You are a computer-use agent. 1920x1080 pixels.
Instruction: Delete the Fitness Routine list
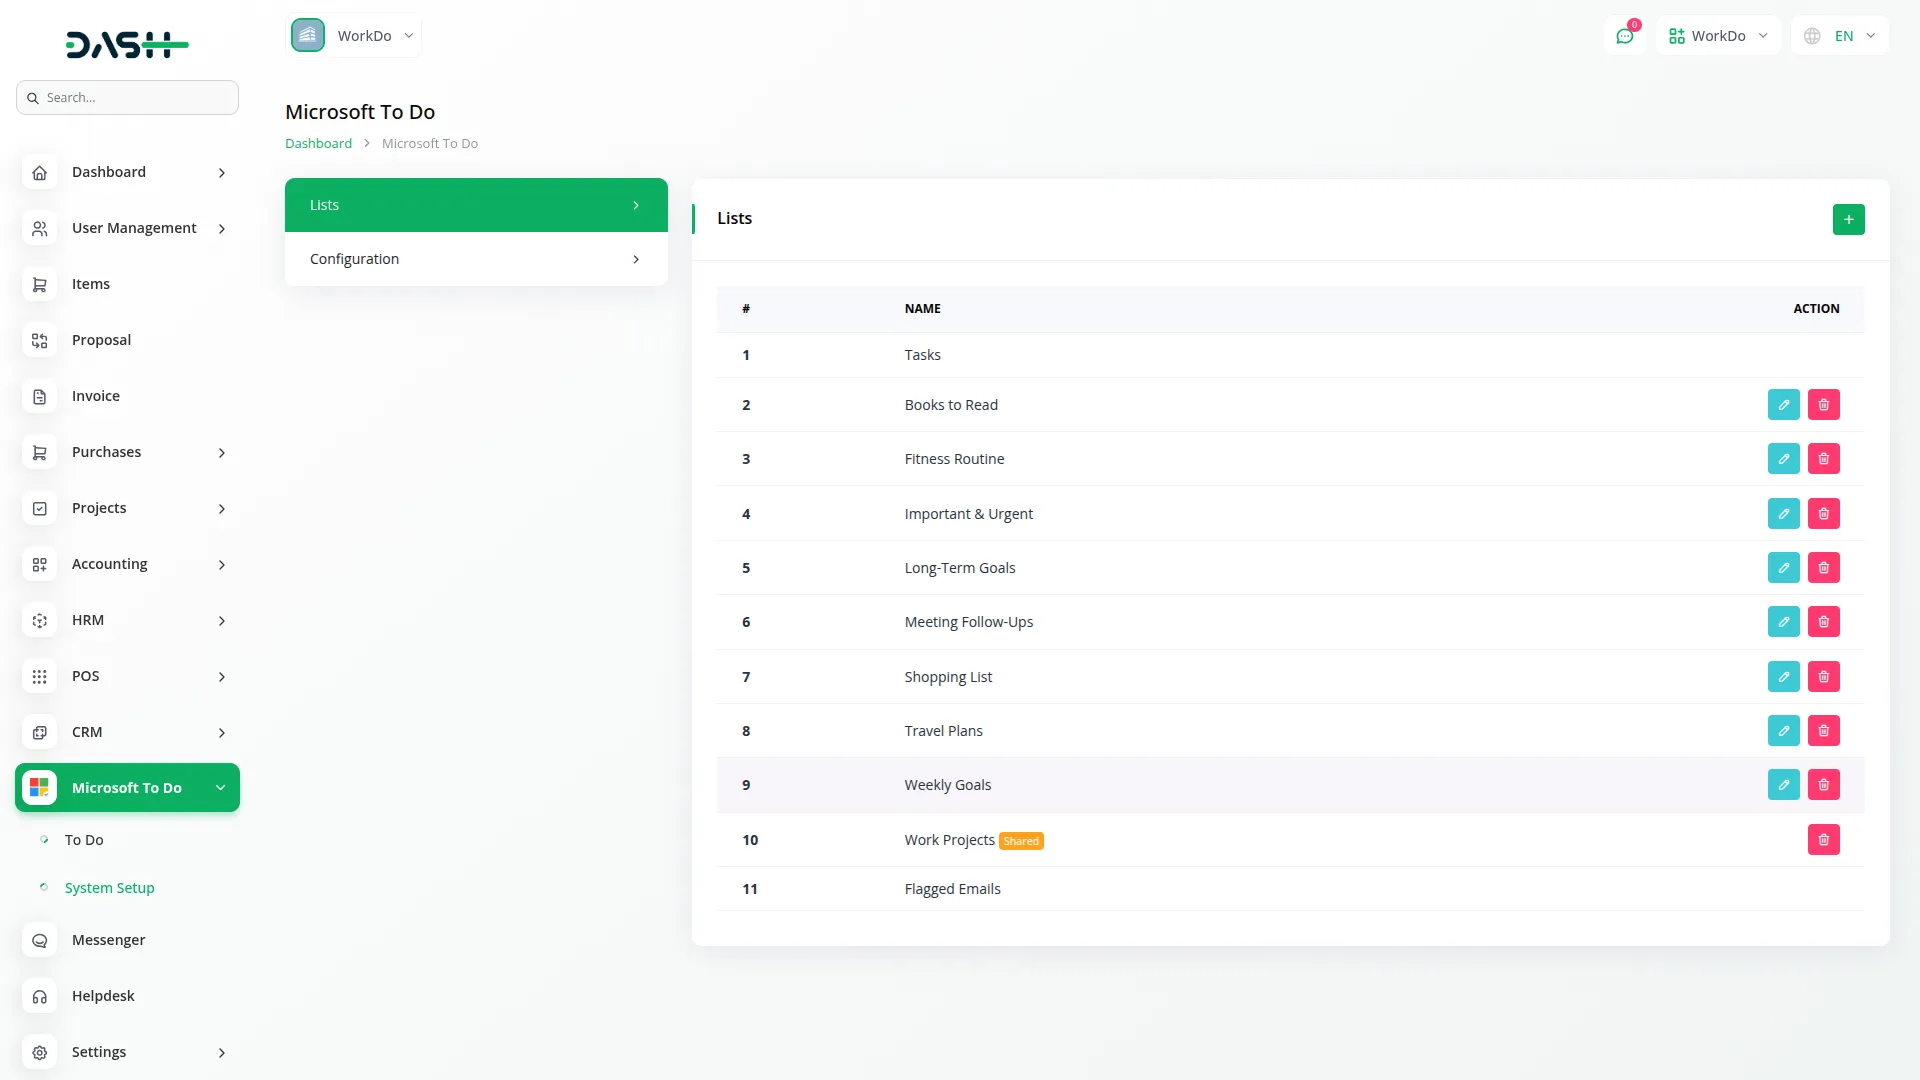(x=1823, y=459)
